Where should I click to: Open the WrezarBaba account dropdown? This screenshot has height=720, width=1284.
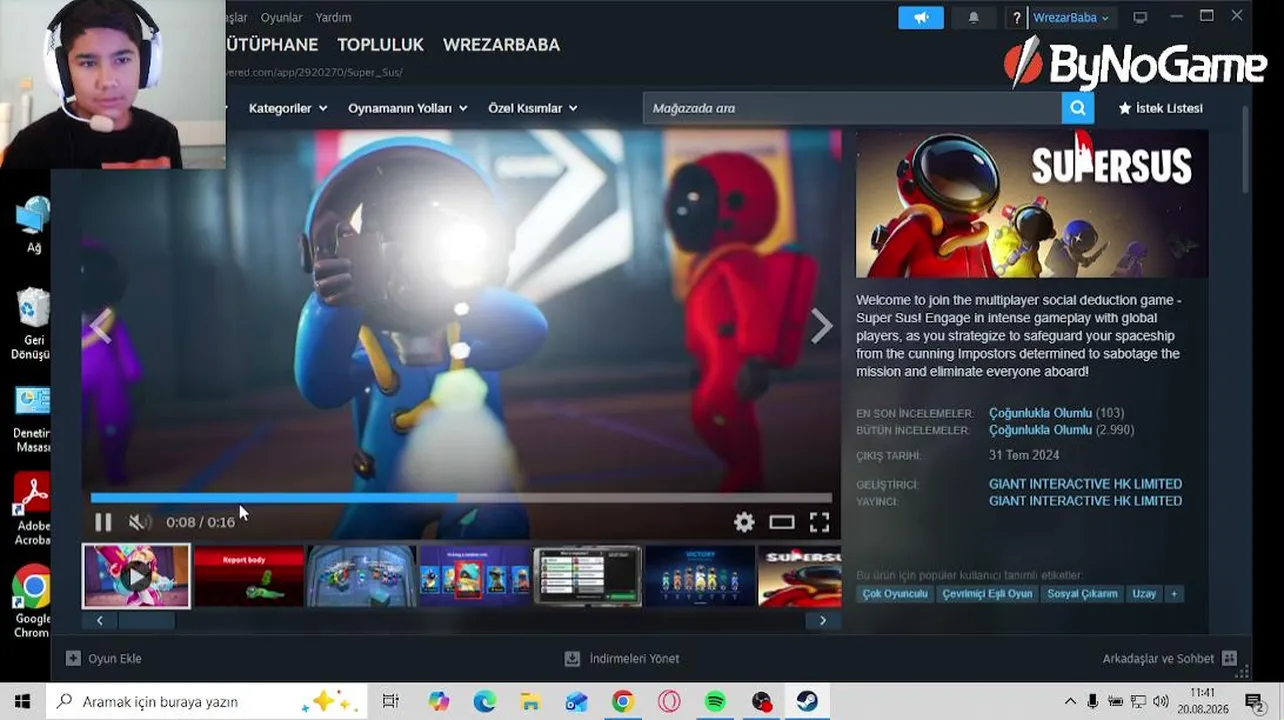pos(1071,17)
